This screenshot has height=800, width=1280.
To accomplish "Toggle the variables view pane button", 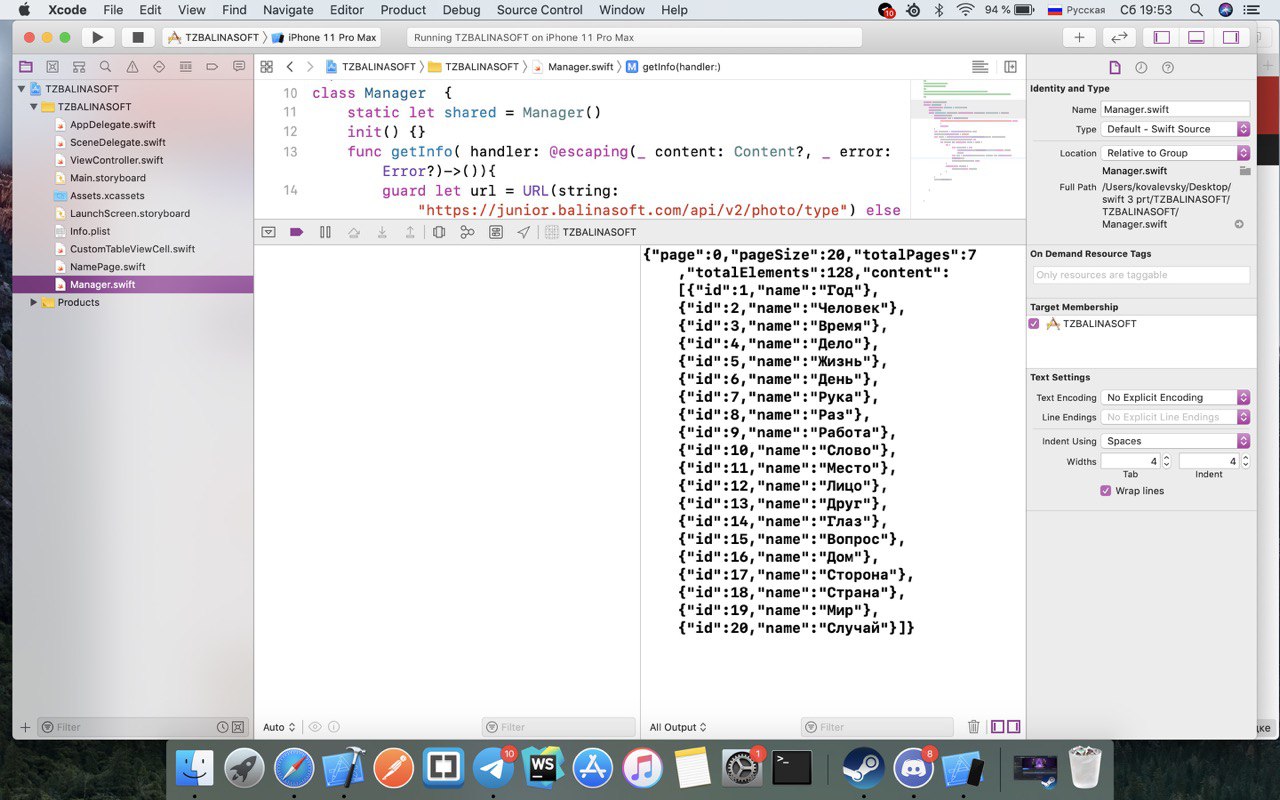I will point(998,727).
